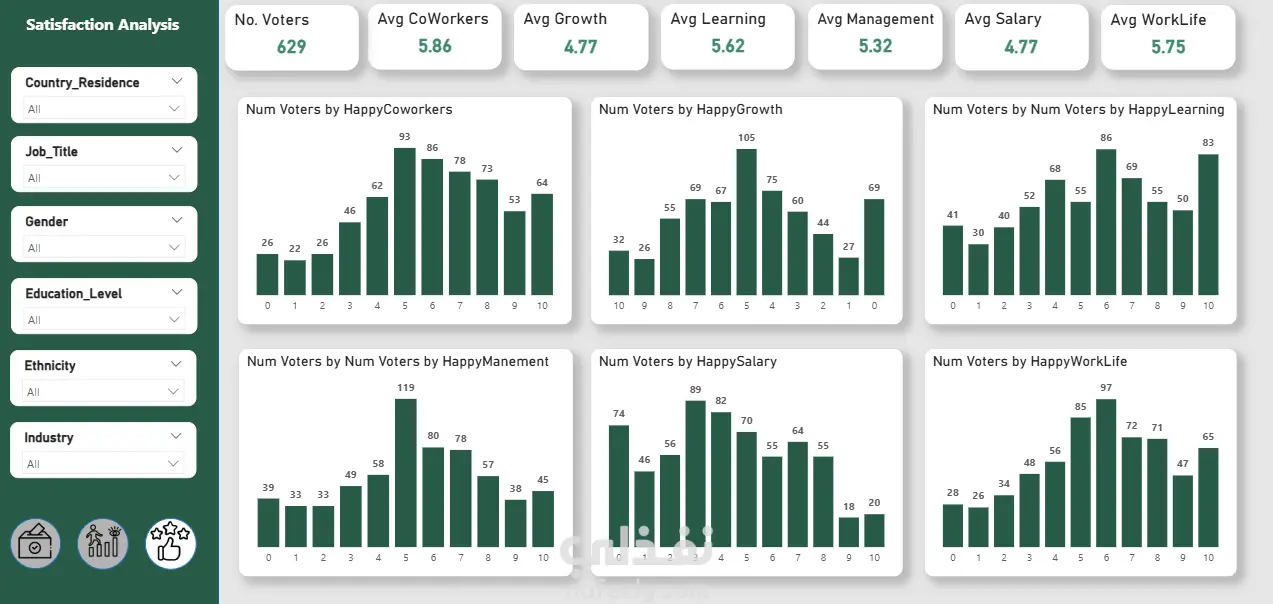
Task: Click the Country_Residence slicer header chevron
Action: (x=177, y=81)
